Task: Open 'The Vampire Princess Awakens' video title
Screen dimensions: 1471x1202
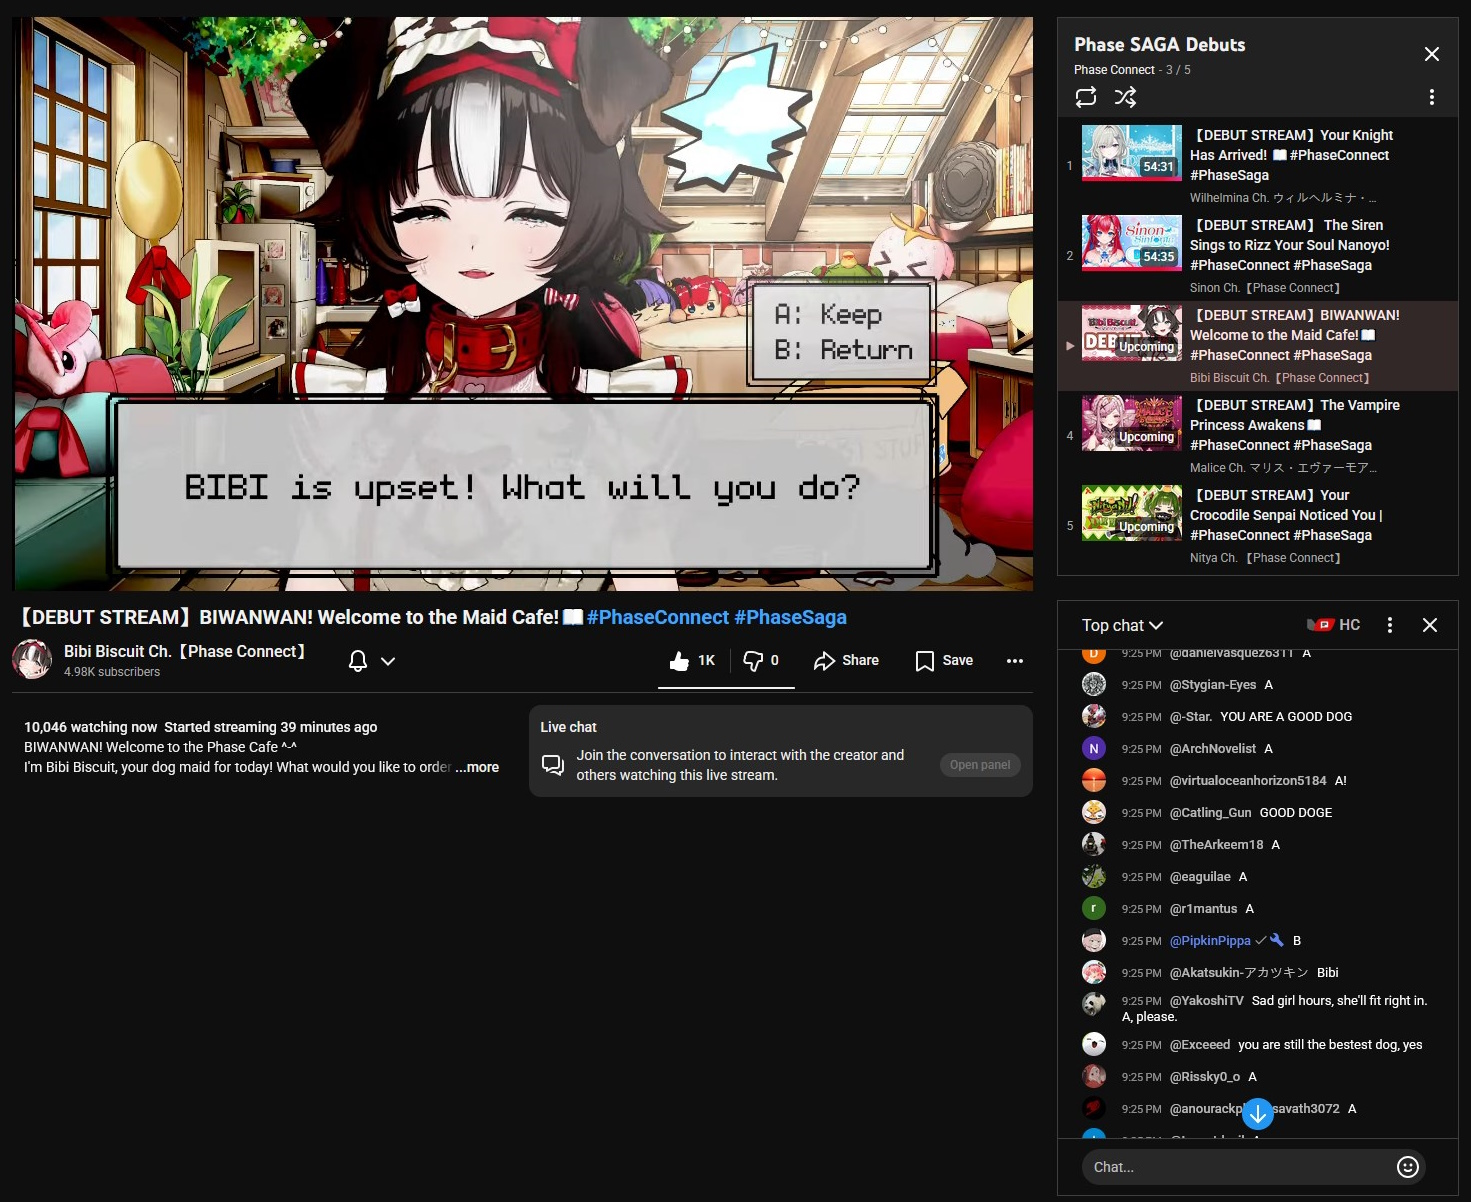Action: pos(1295,425)
